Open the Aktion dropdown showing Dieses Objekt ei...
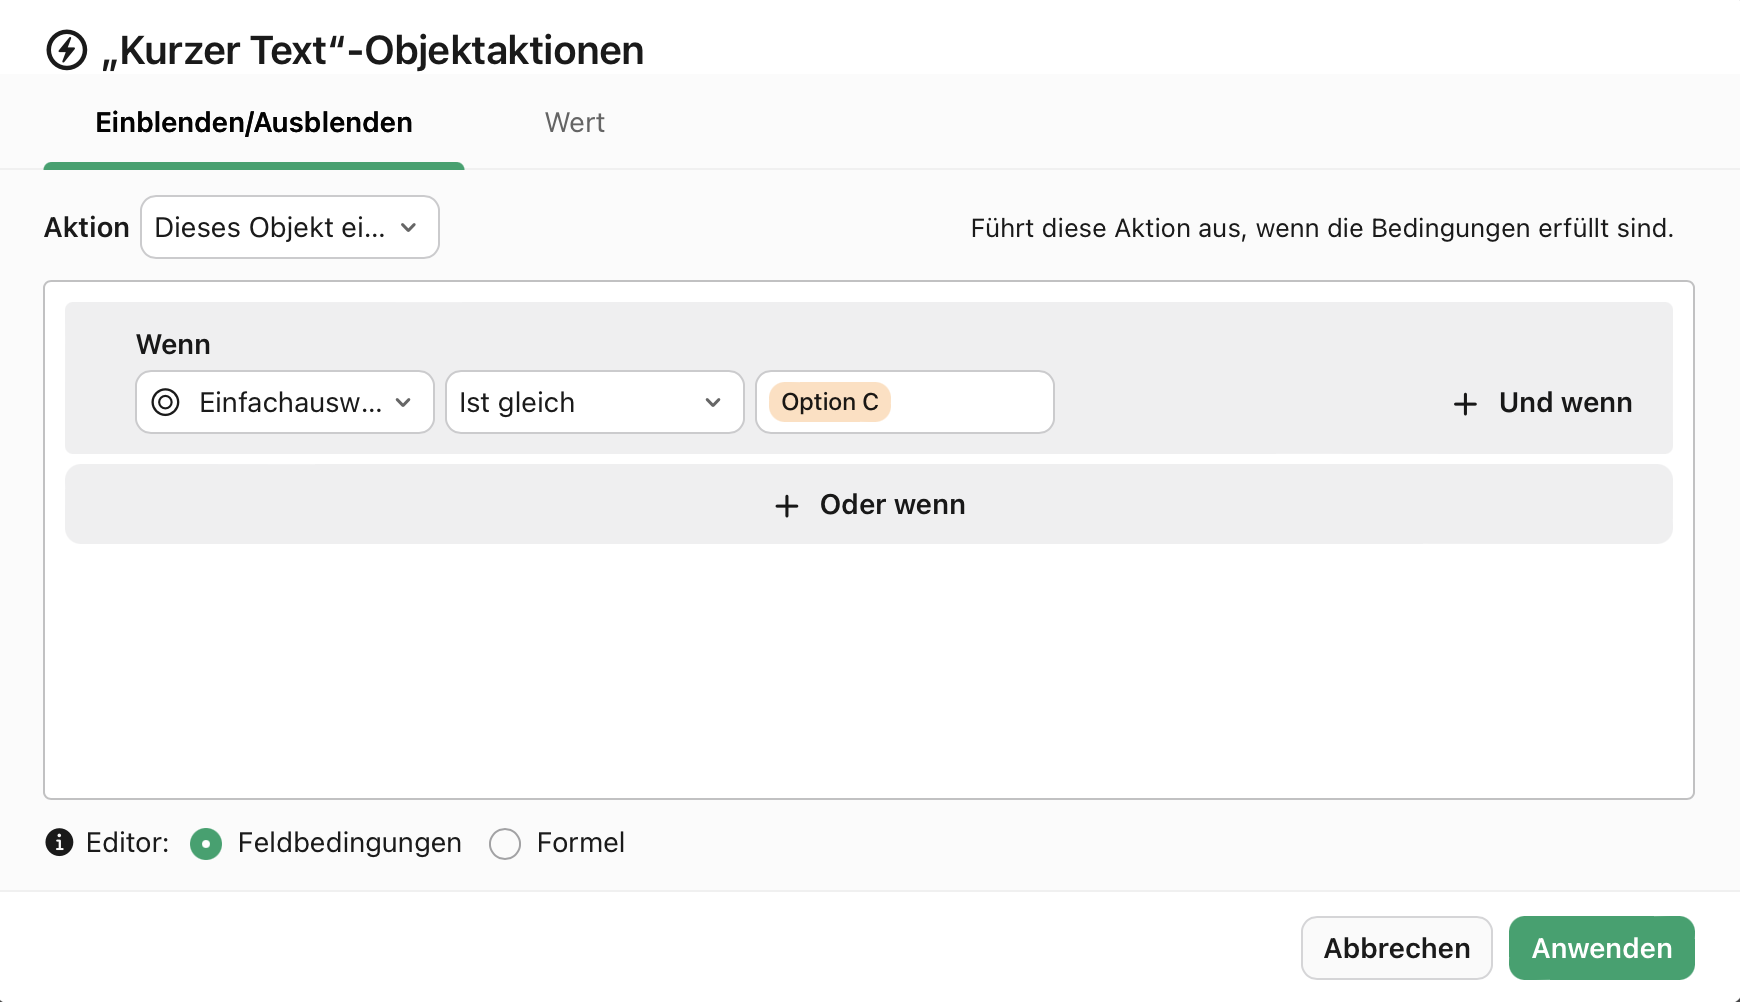 click(x=289, y=227)
